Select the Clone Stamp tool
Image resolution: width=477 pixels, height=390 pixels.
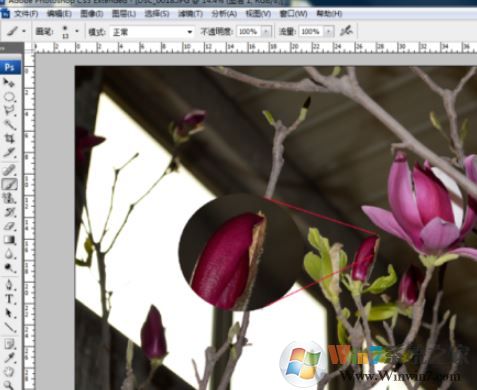coord(9,198)
